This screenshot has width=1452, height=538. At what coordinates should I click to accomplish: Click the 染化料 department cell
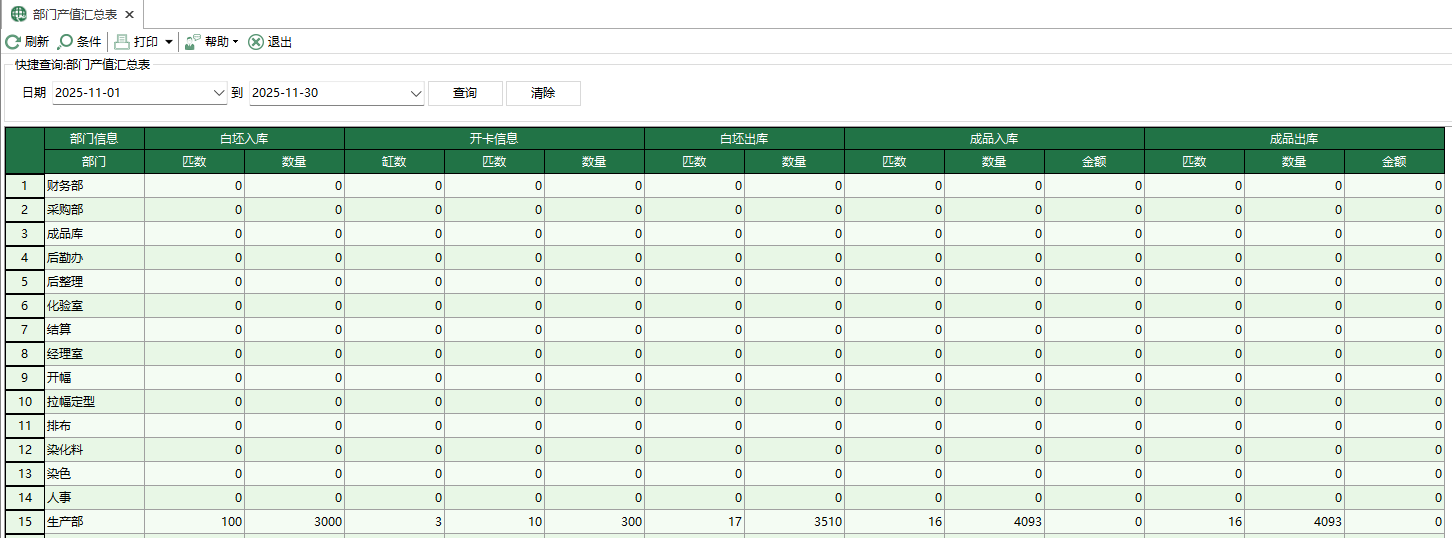[94, 450]
